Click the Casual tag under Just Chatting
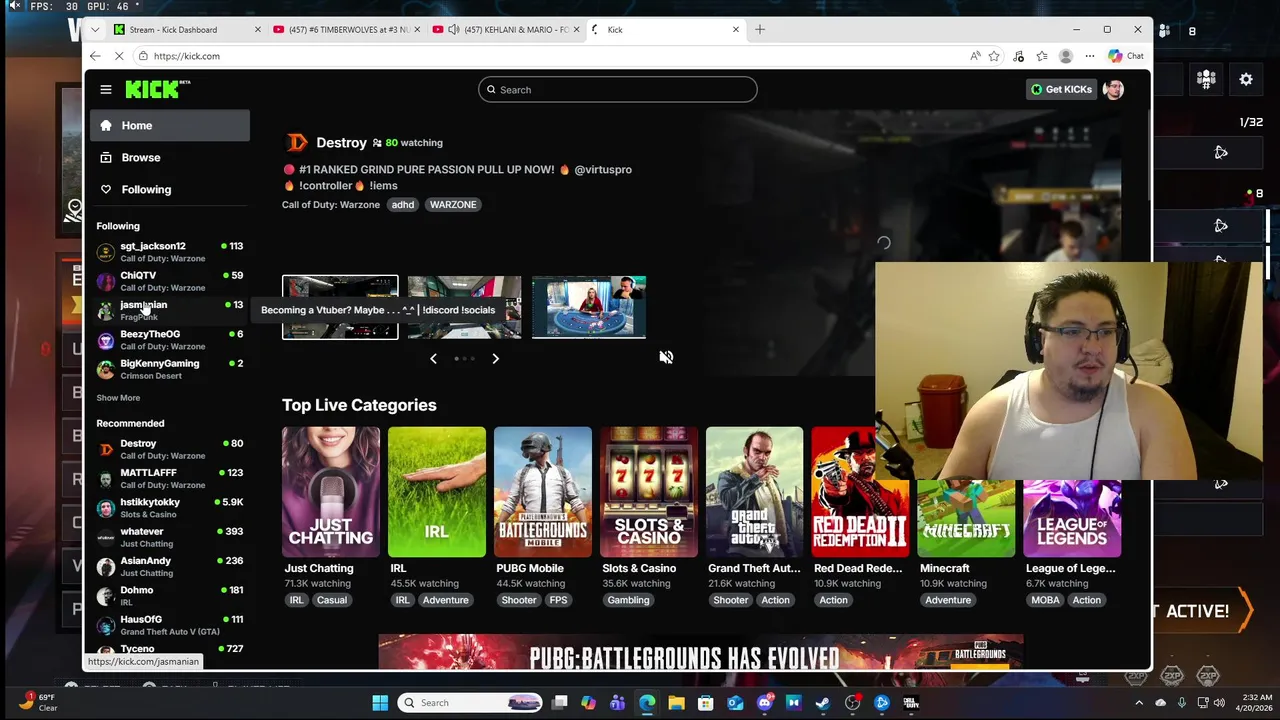1280x720 pixels. pyautogui.click(x=332, y=600)
